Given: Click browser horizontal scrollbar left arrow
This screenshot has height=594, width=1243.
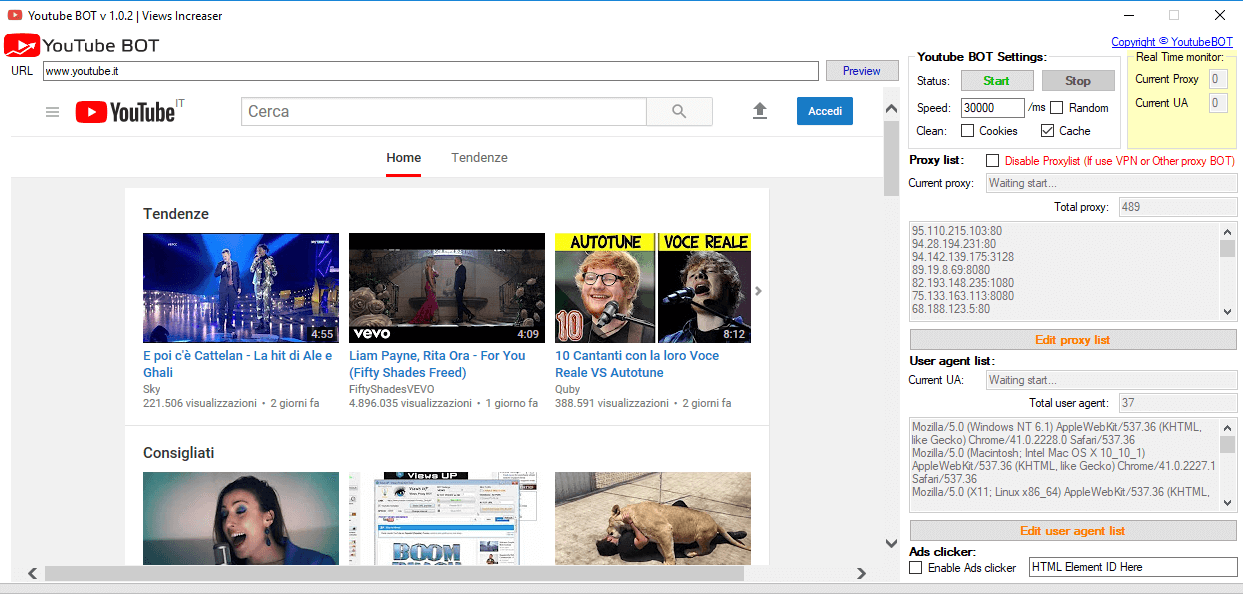Looking at the screenshot, I should (32, 573).
